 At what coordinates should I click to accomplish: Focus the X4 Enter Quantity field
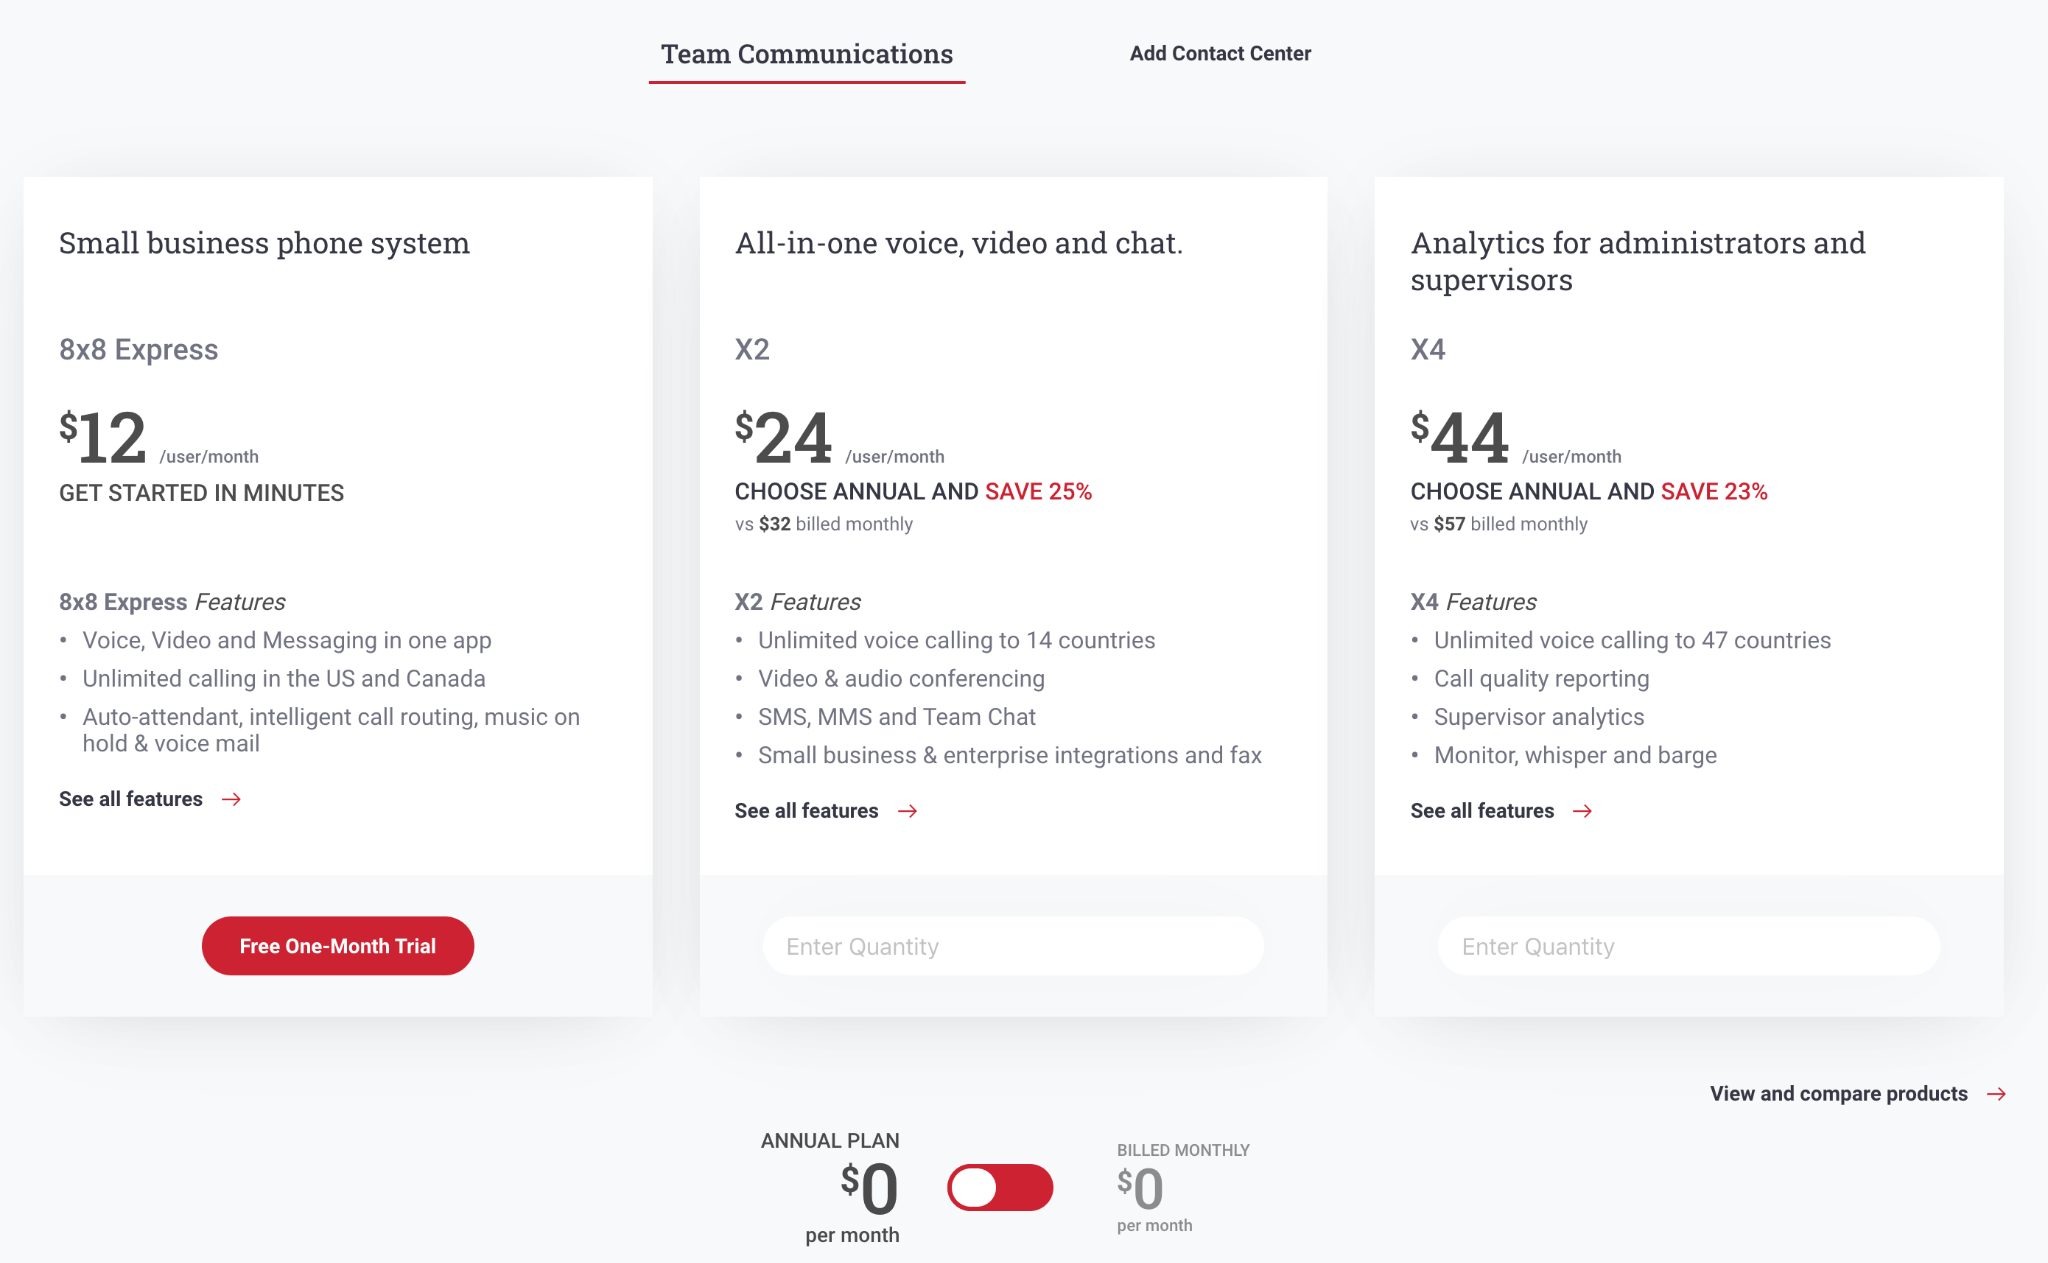point(1688,946)
